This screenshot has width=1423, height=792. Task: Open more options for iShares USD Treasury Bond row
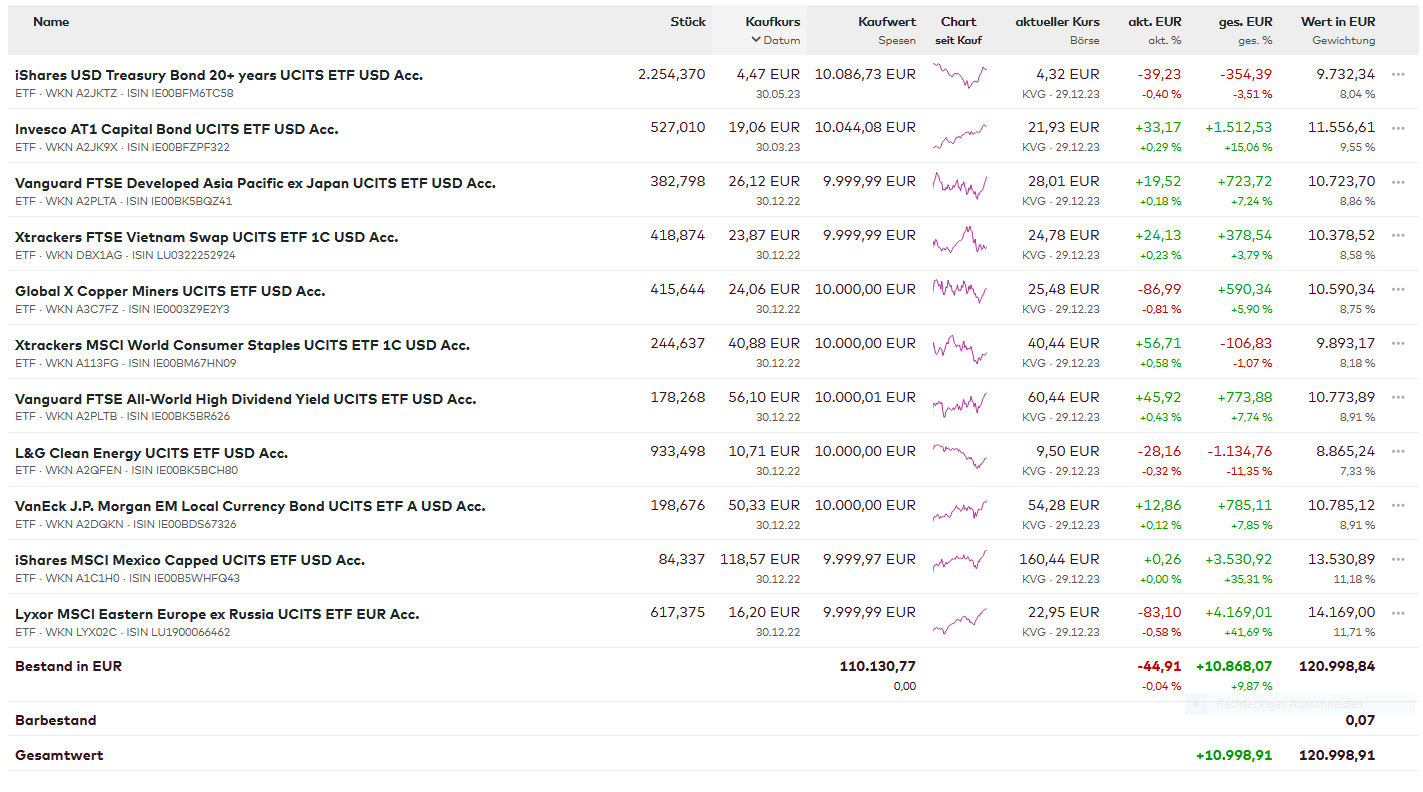click(1398, 74)
